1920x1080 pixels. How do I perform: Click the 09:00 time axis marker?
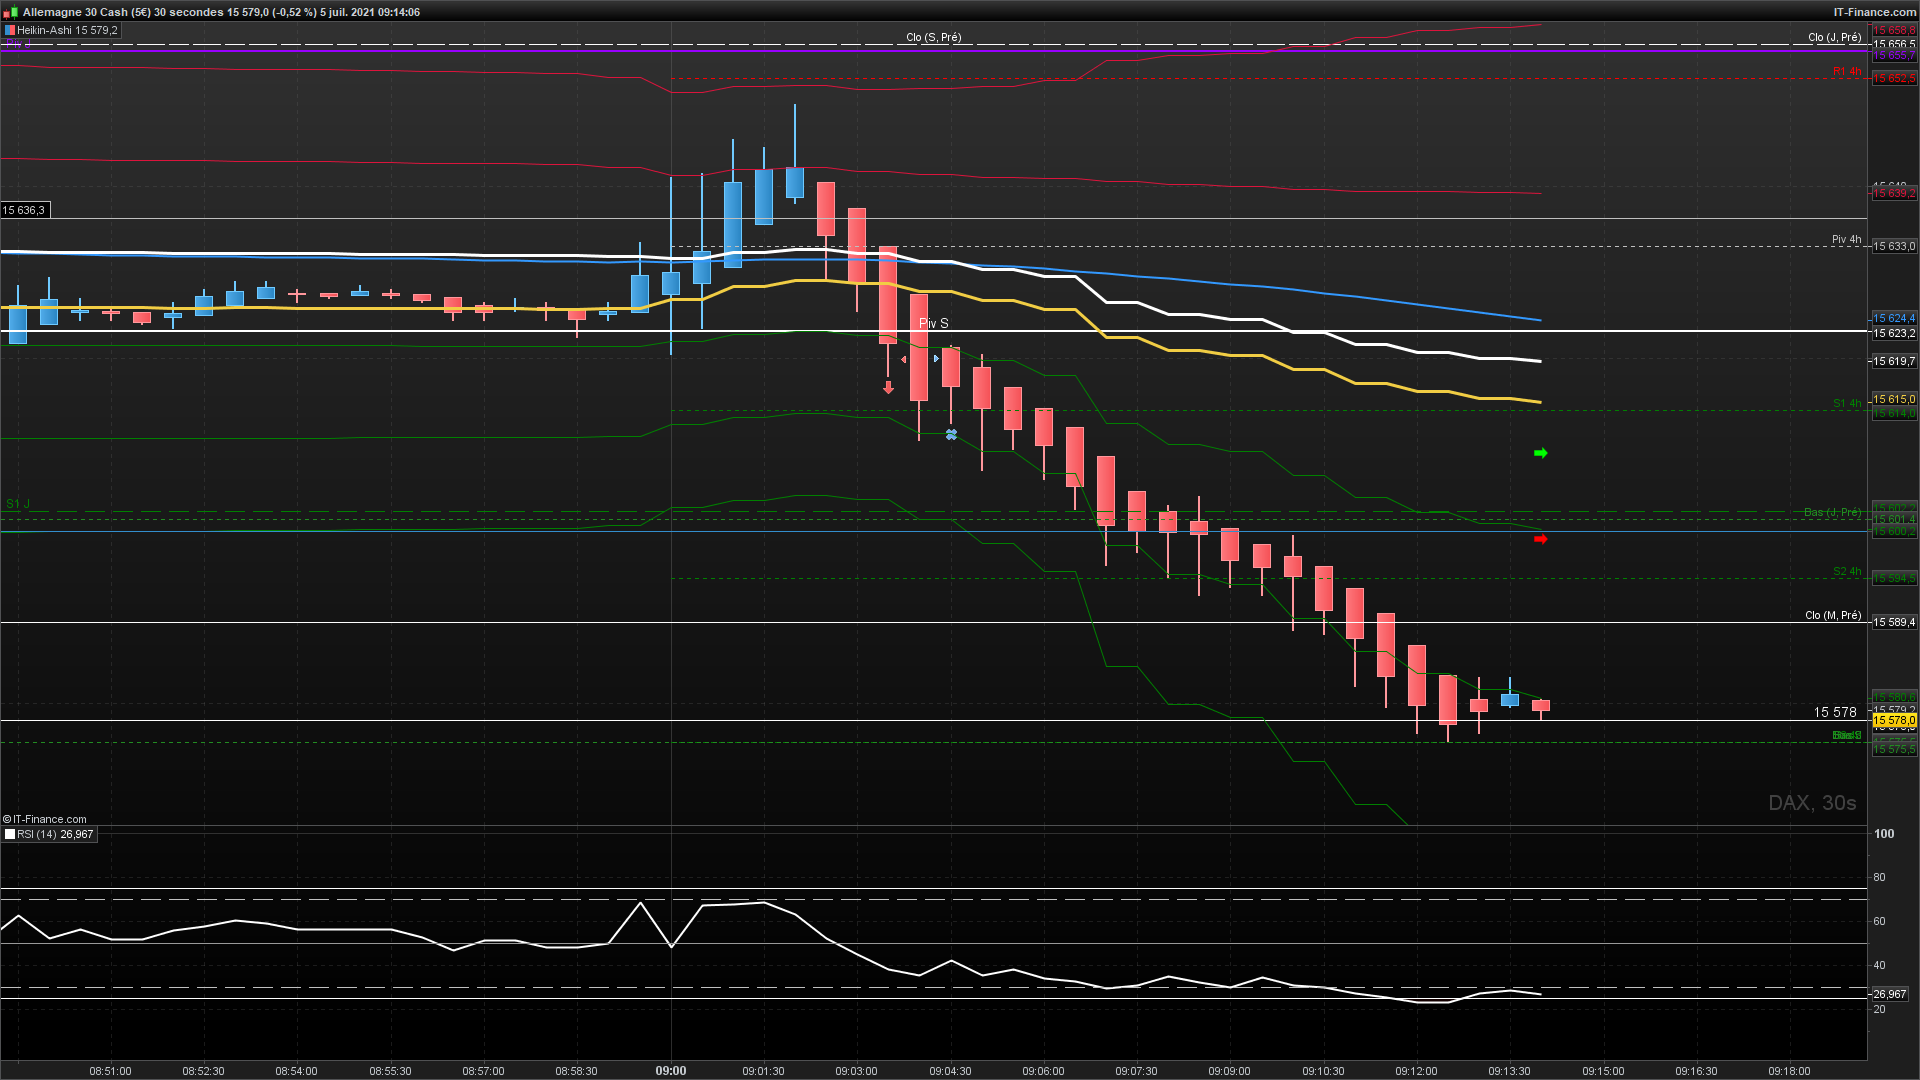(671, 1070)
